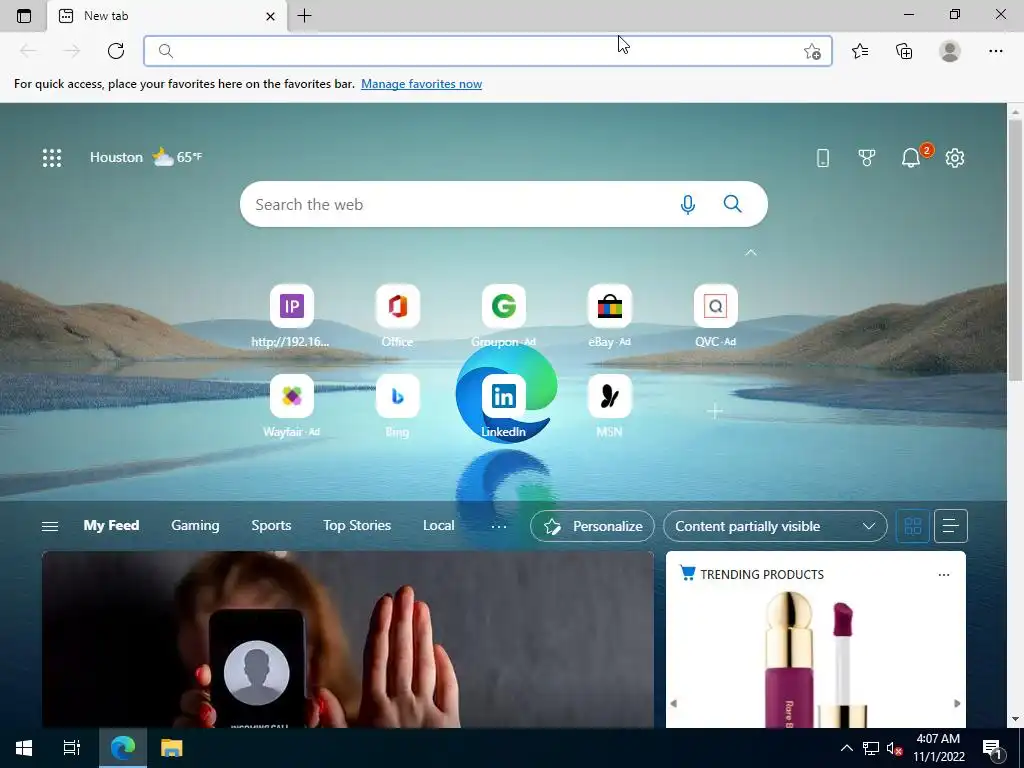Image resolution: width=1024 pixels, height=768 pixels.
Task: Show previous trending product arrow
Action: 673,703
